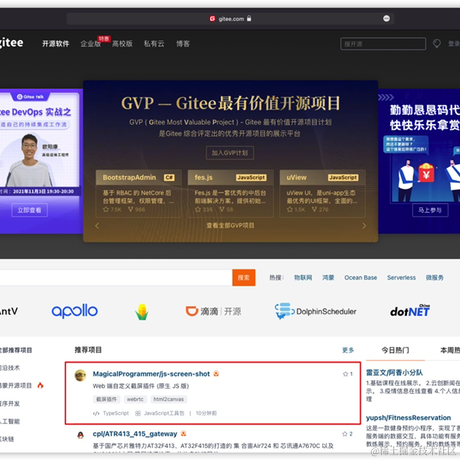This screenshot has height=460, width=460.
Task: Click the Gitee logo in header
Action: click(x=11, y=43)
